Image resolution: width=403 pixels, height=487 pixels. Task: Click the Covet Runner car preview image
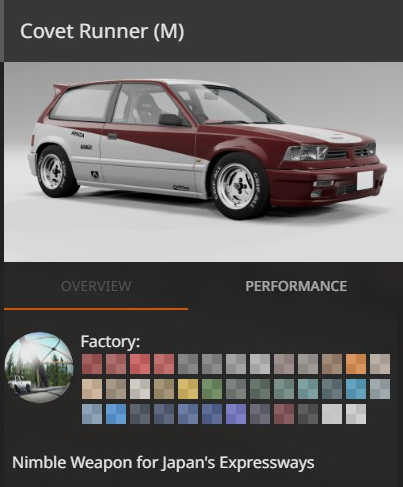[203, 162]
